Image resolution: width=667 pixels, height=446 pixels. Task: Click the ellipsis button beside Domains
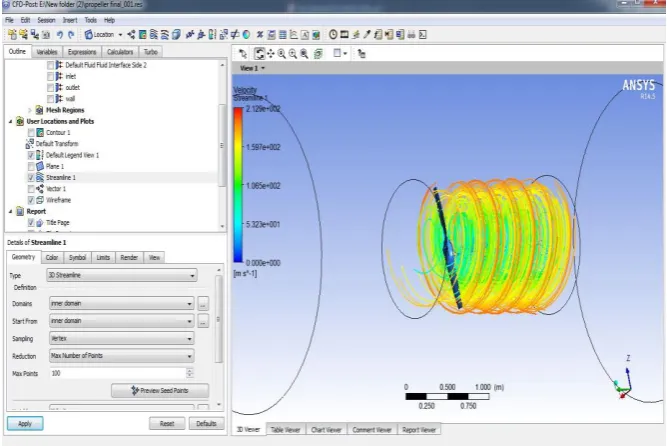coord(203,303)
